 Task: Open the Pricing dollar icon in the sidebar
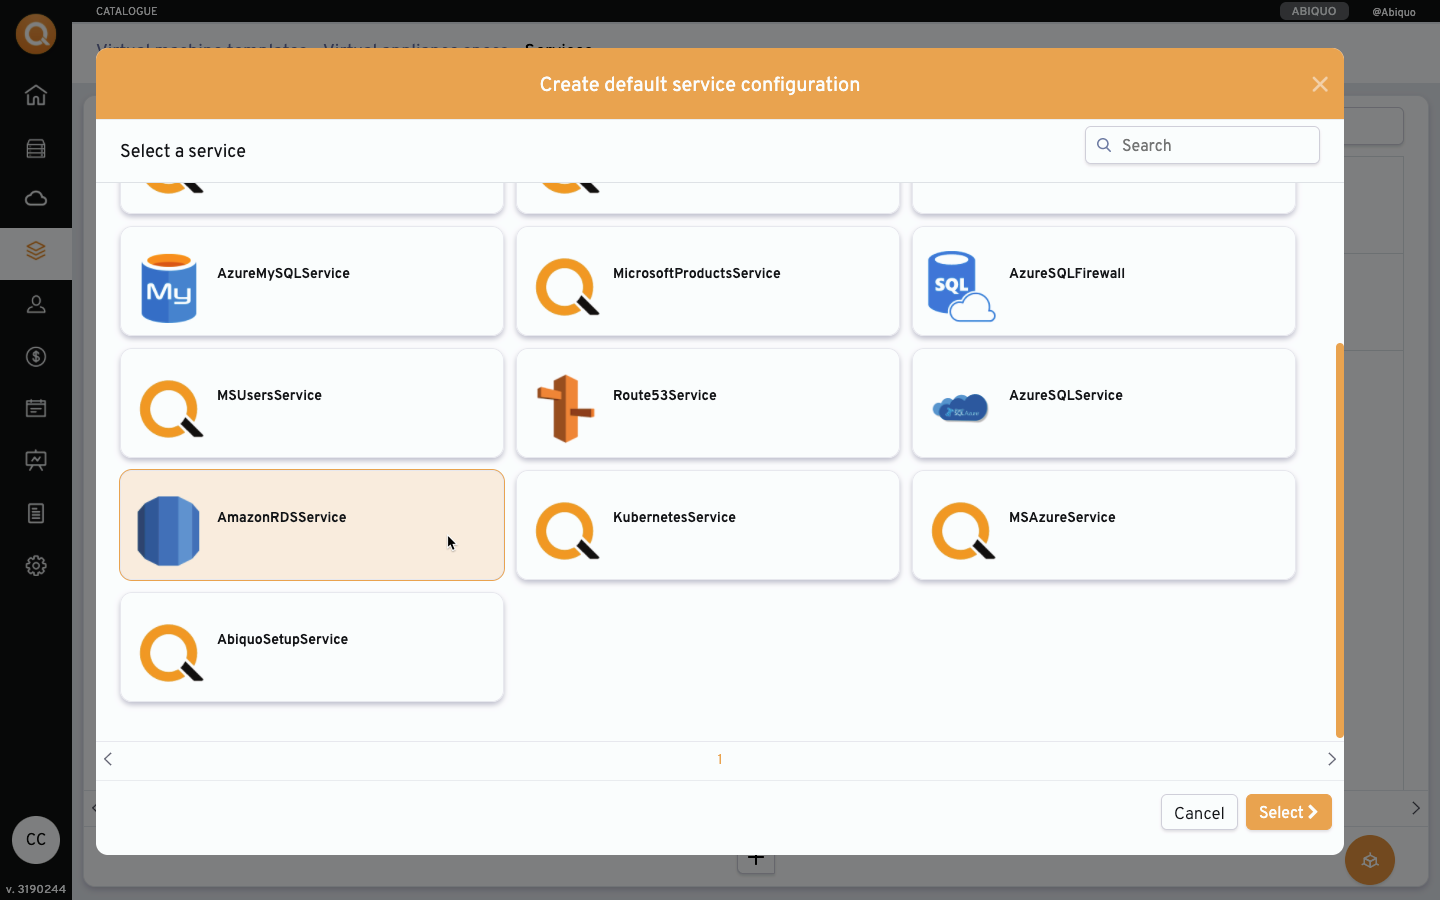click(36, 356)
